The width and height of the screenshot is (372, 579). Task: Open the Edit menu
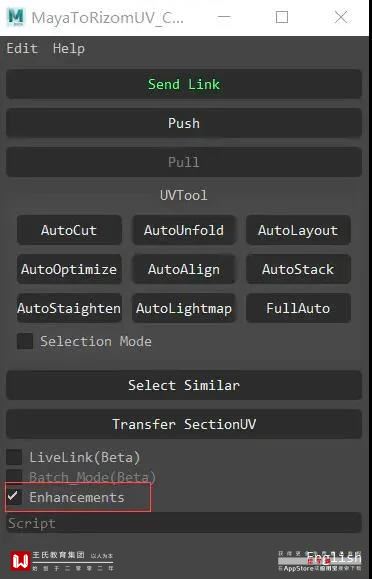click(22, 49)
